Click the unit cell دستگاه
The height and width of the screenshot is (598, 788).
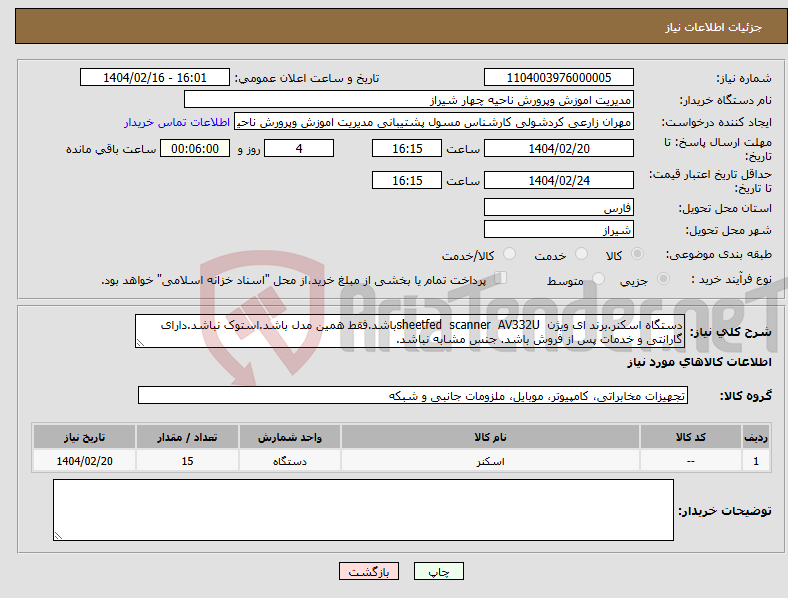290,461
